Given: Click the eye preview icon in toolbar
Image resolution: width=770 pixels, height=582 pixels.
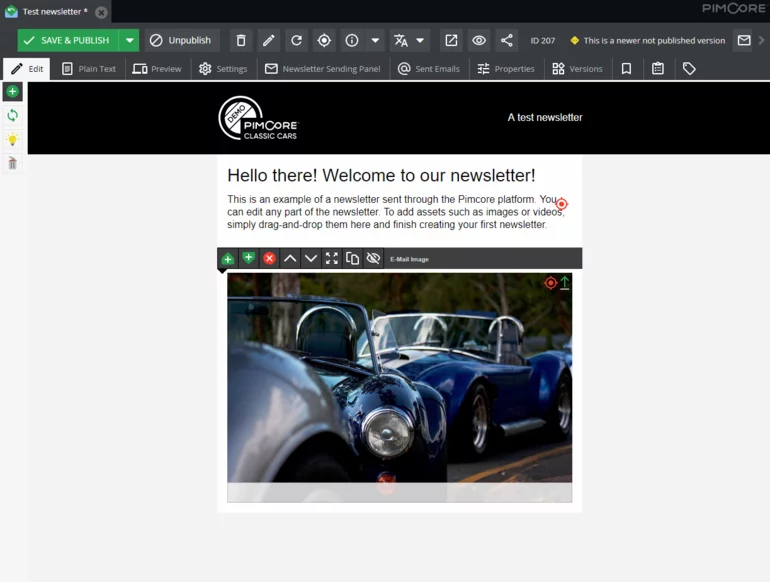Looking at the screenshot, I should click(479, 40).
